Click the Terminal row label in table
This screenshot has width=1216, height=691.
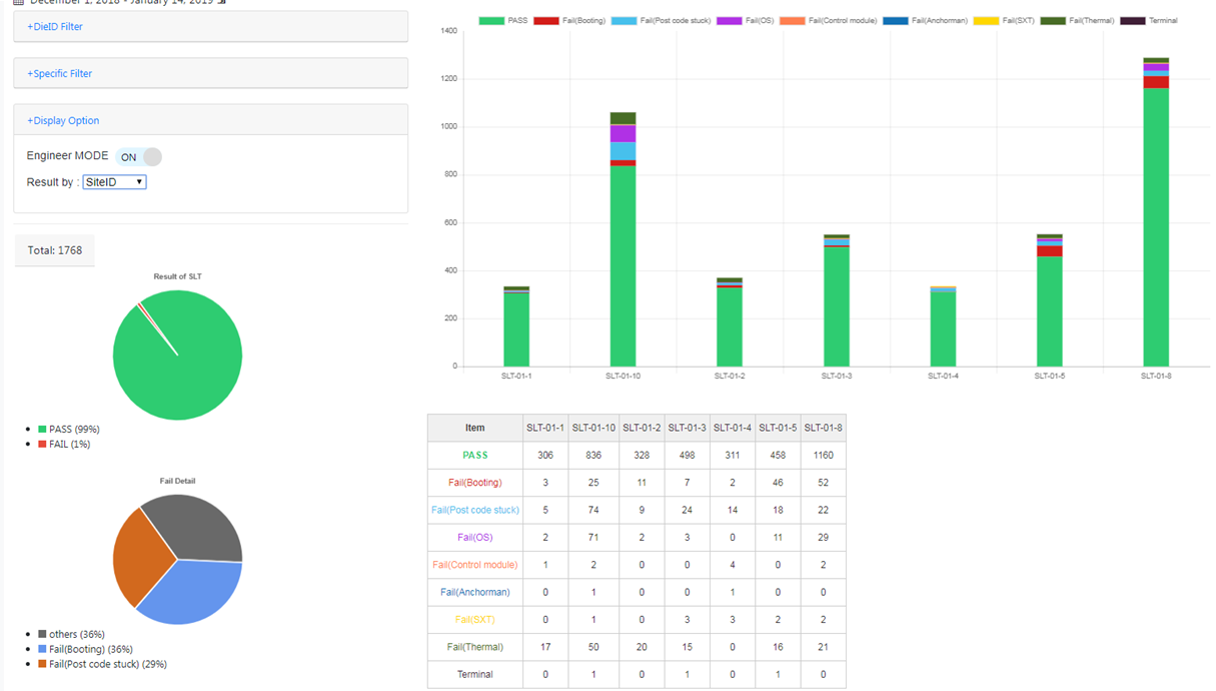(475, 675)
